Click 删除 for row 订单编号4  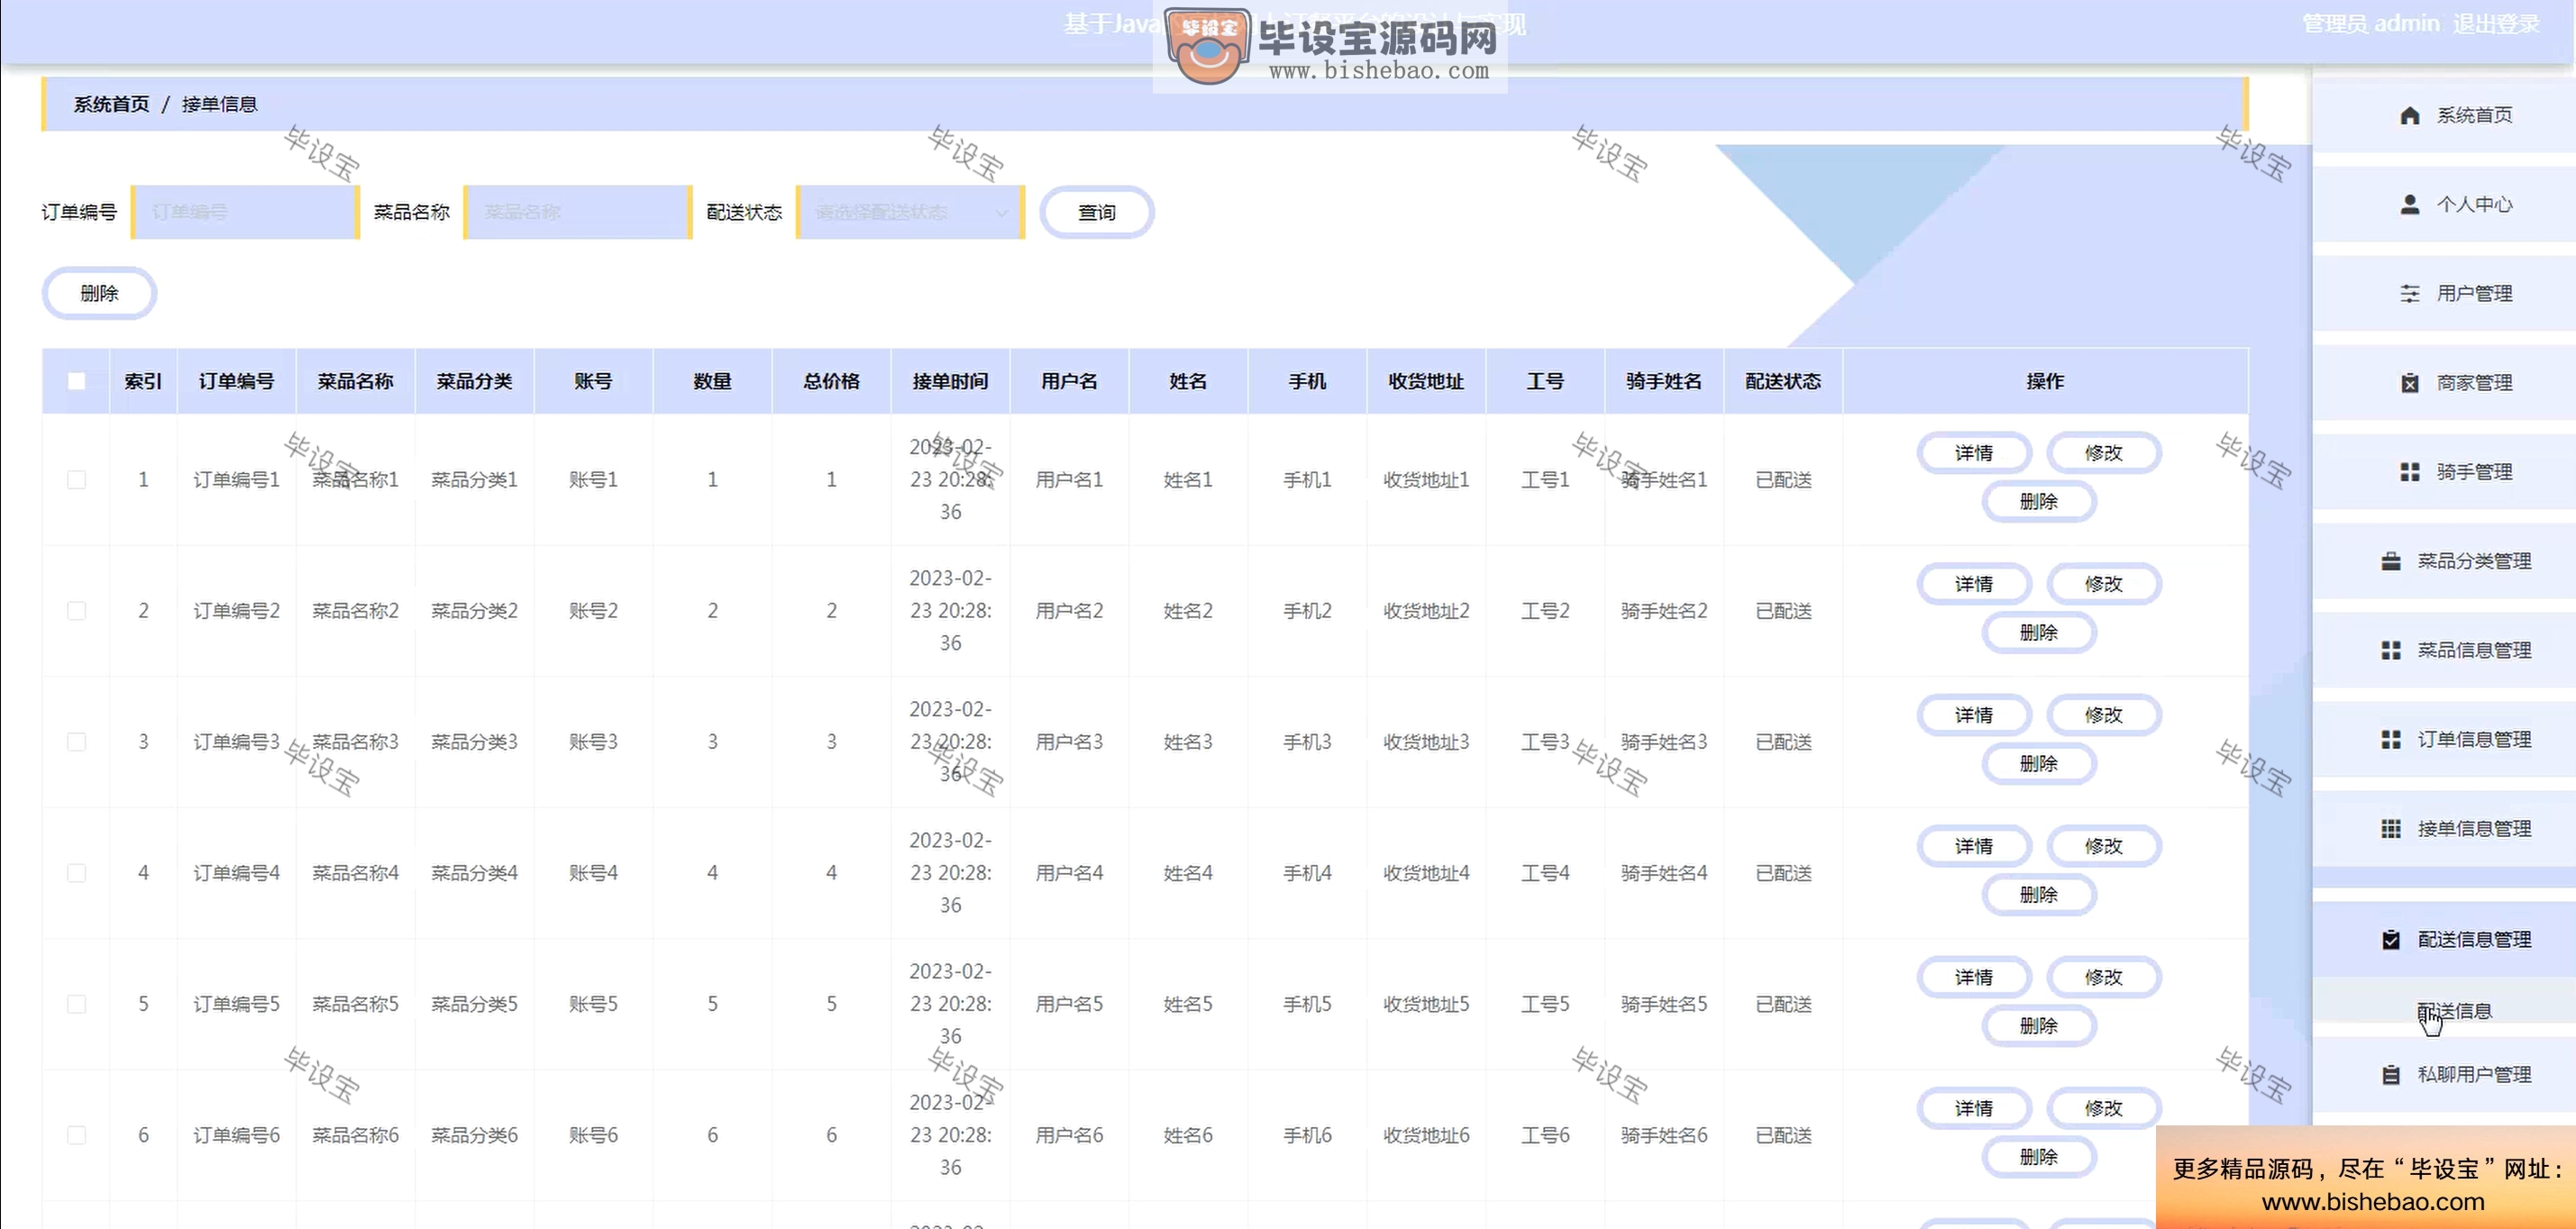click(2039, 895)
